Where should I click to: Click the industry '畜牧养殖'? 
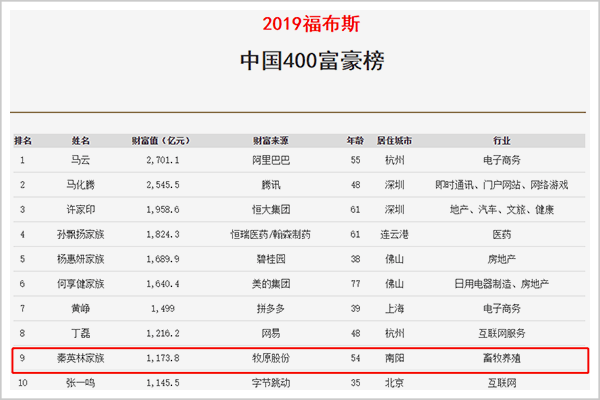point(502,358)
